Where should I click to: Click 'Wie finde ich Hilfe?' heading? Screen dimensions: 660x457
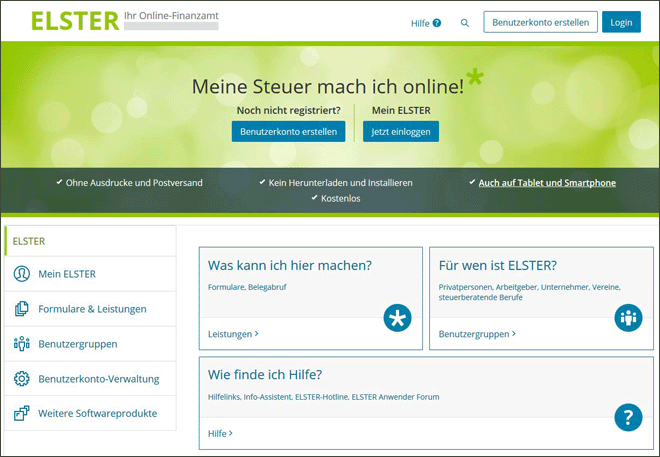(x=265, y=374)
